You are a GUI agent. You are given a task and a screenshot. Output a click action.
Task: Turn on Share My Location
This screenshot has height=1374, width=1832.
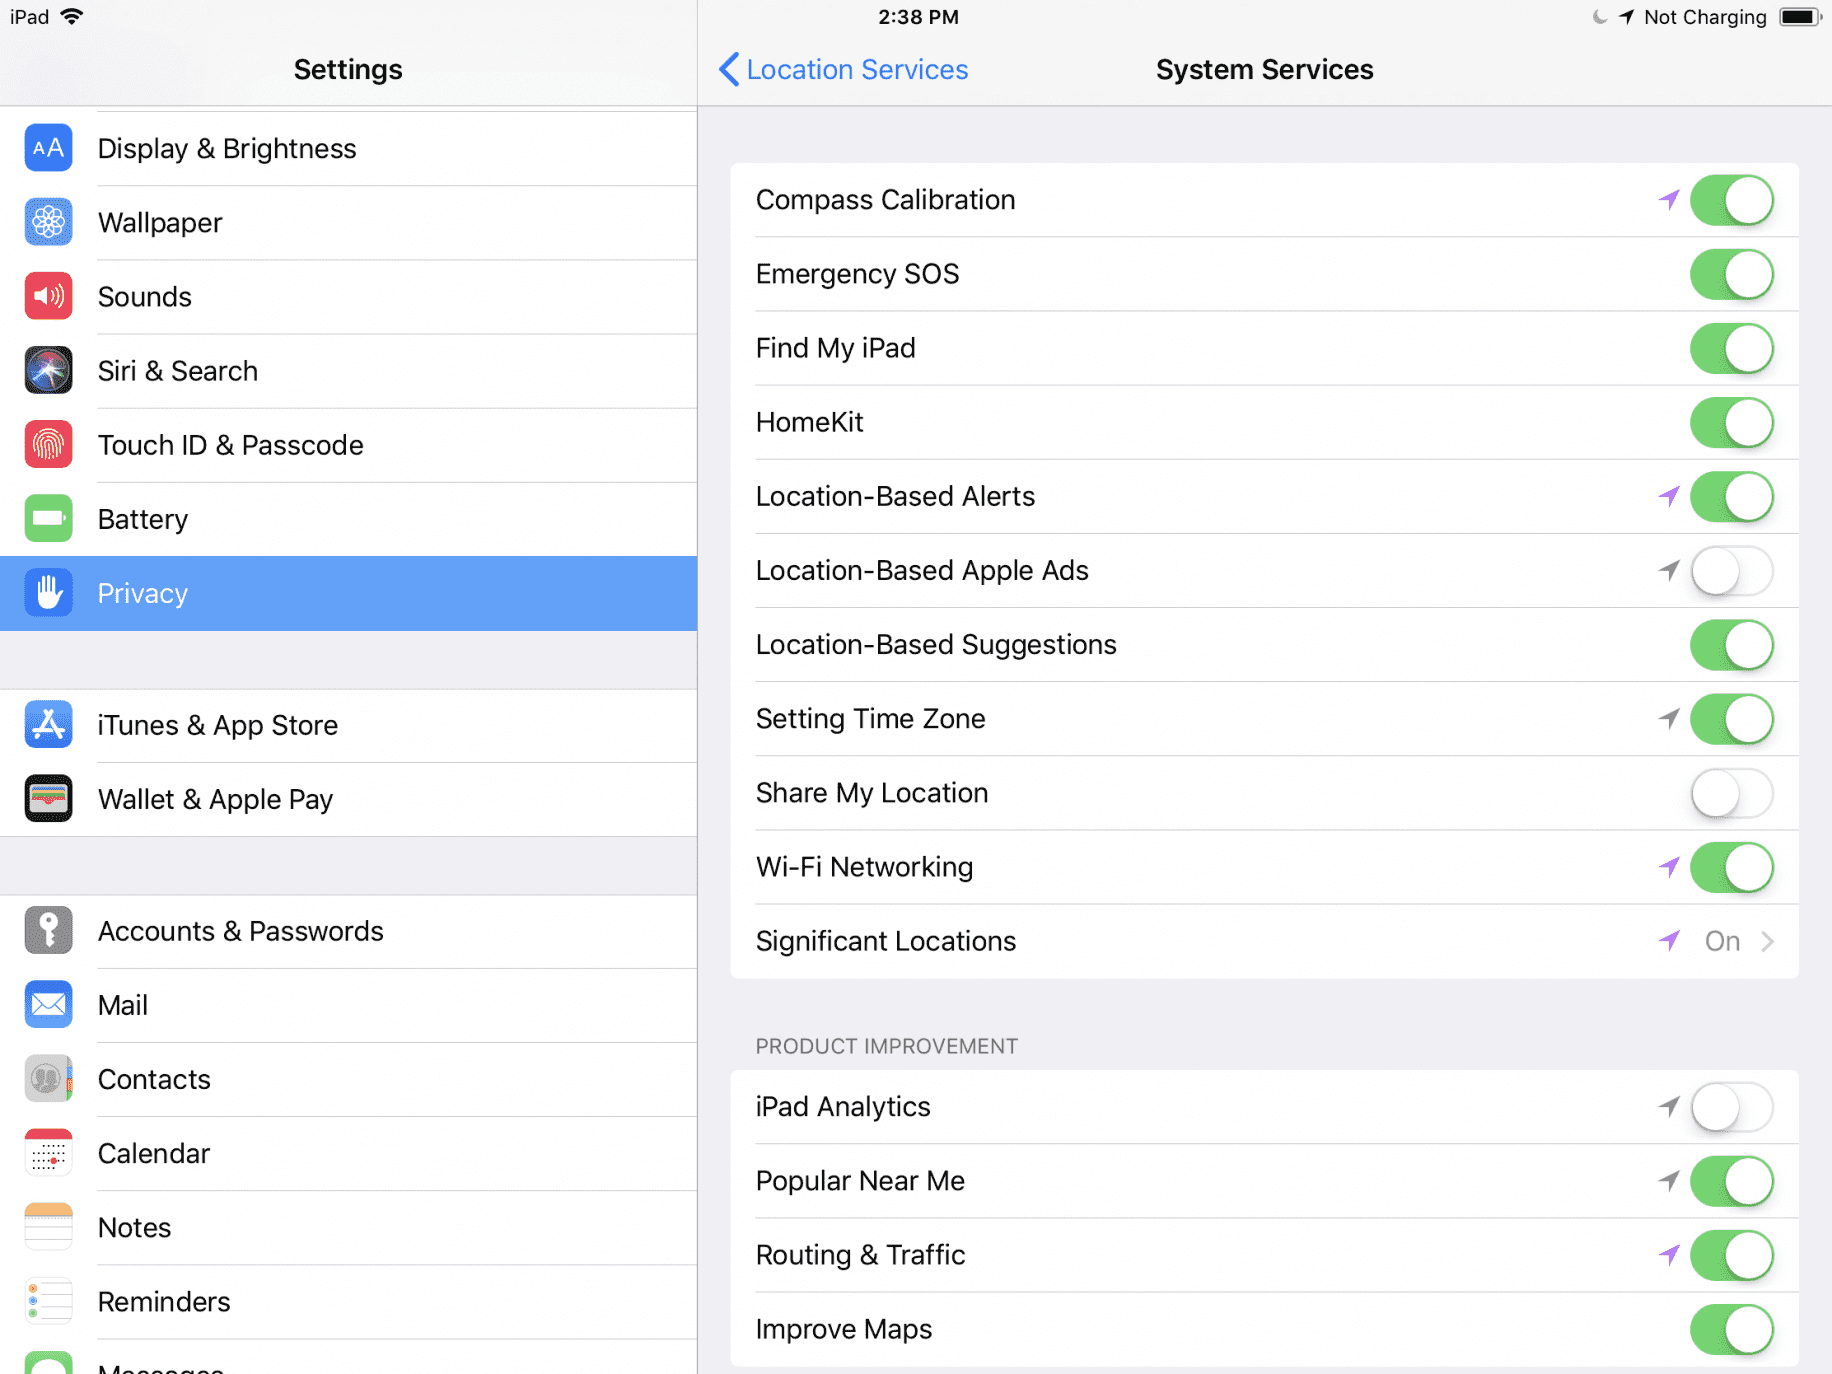1731,793
